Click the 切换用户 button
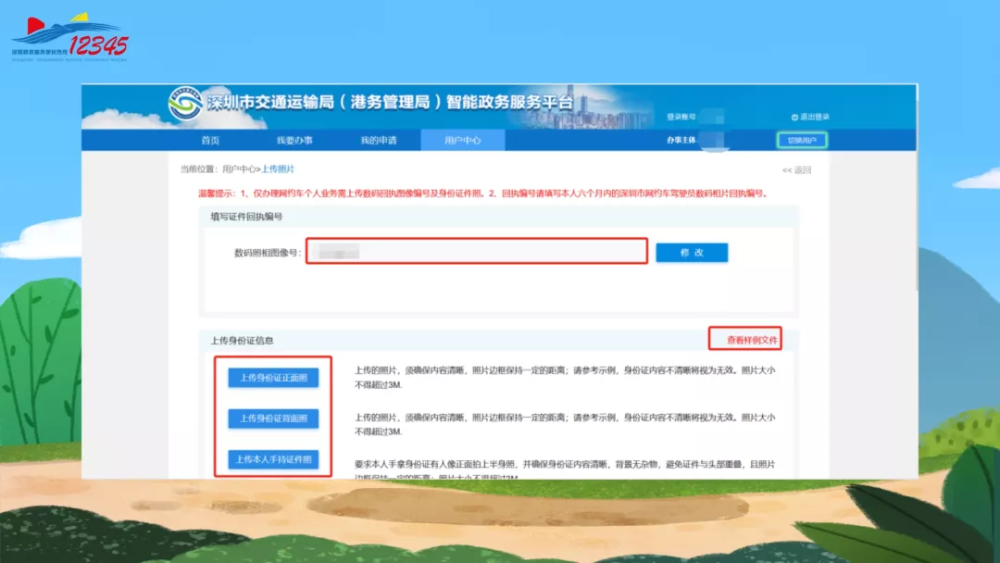The height and width of the screenshot is (563, 1000). [802, 140]
